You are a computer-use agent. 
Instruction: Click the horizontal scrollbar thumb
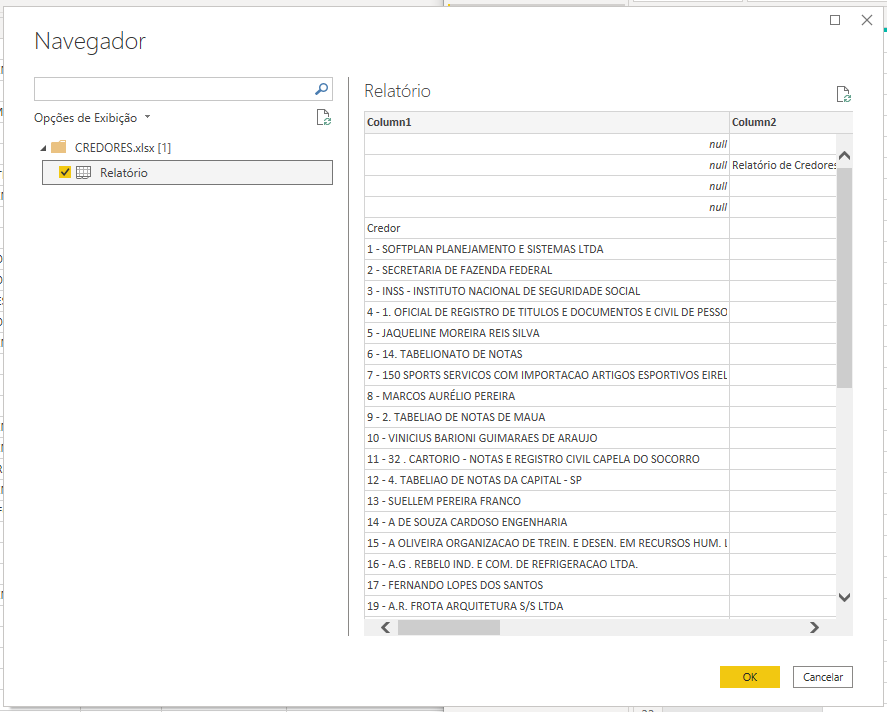click(x=449, y=627)
